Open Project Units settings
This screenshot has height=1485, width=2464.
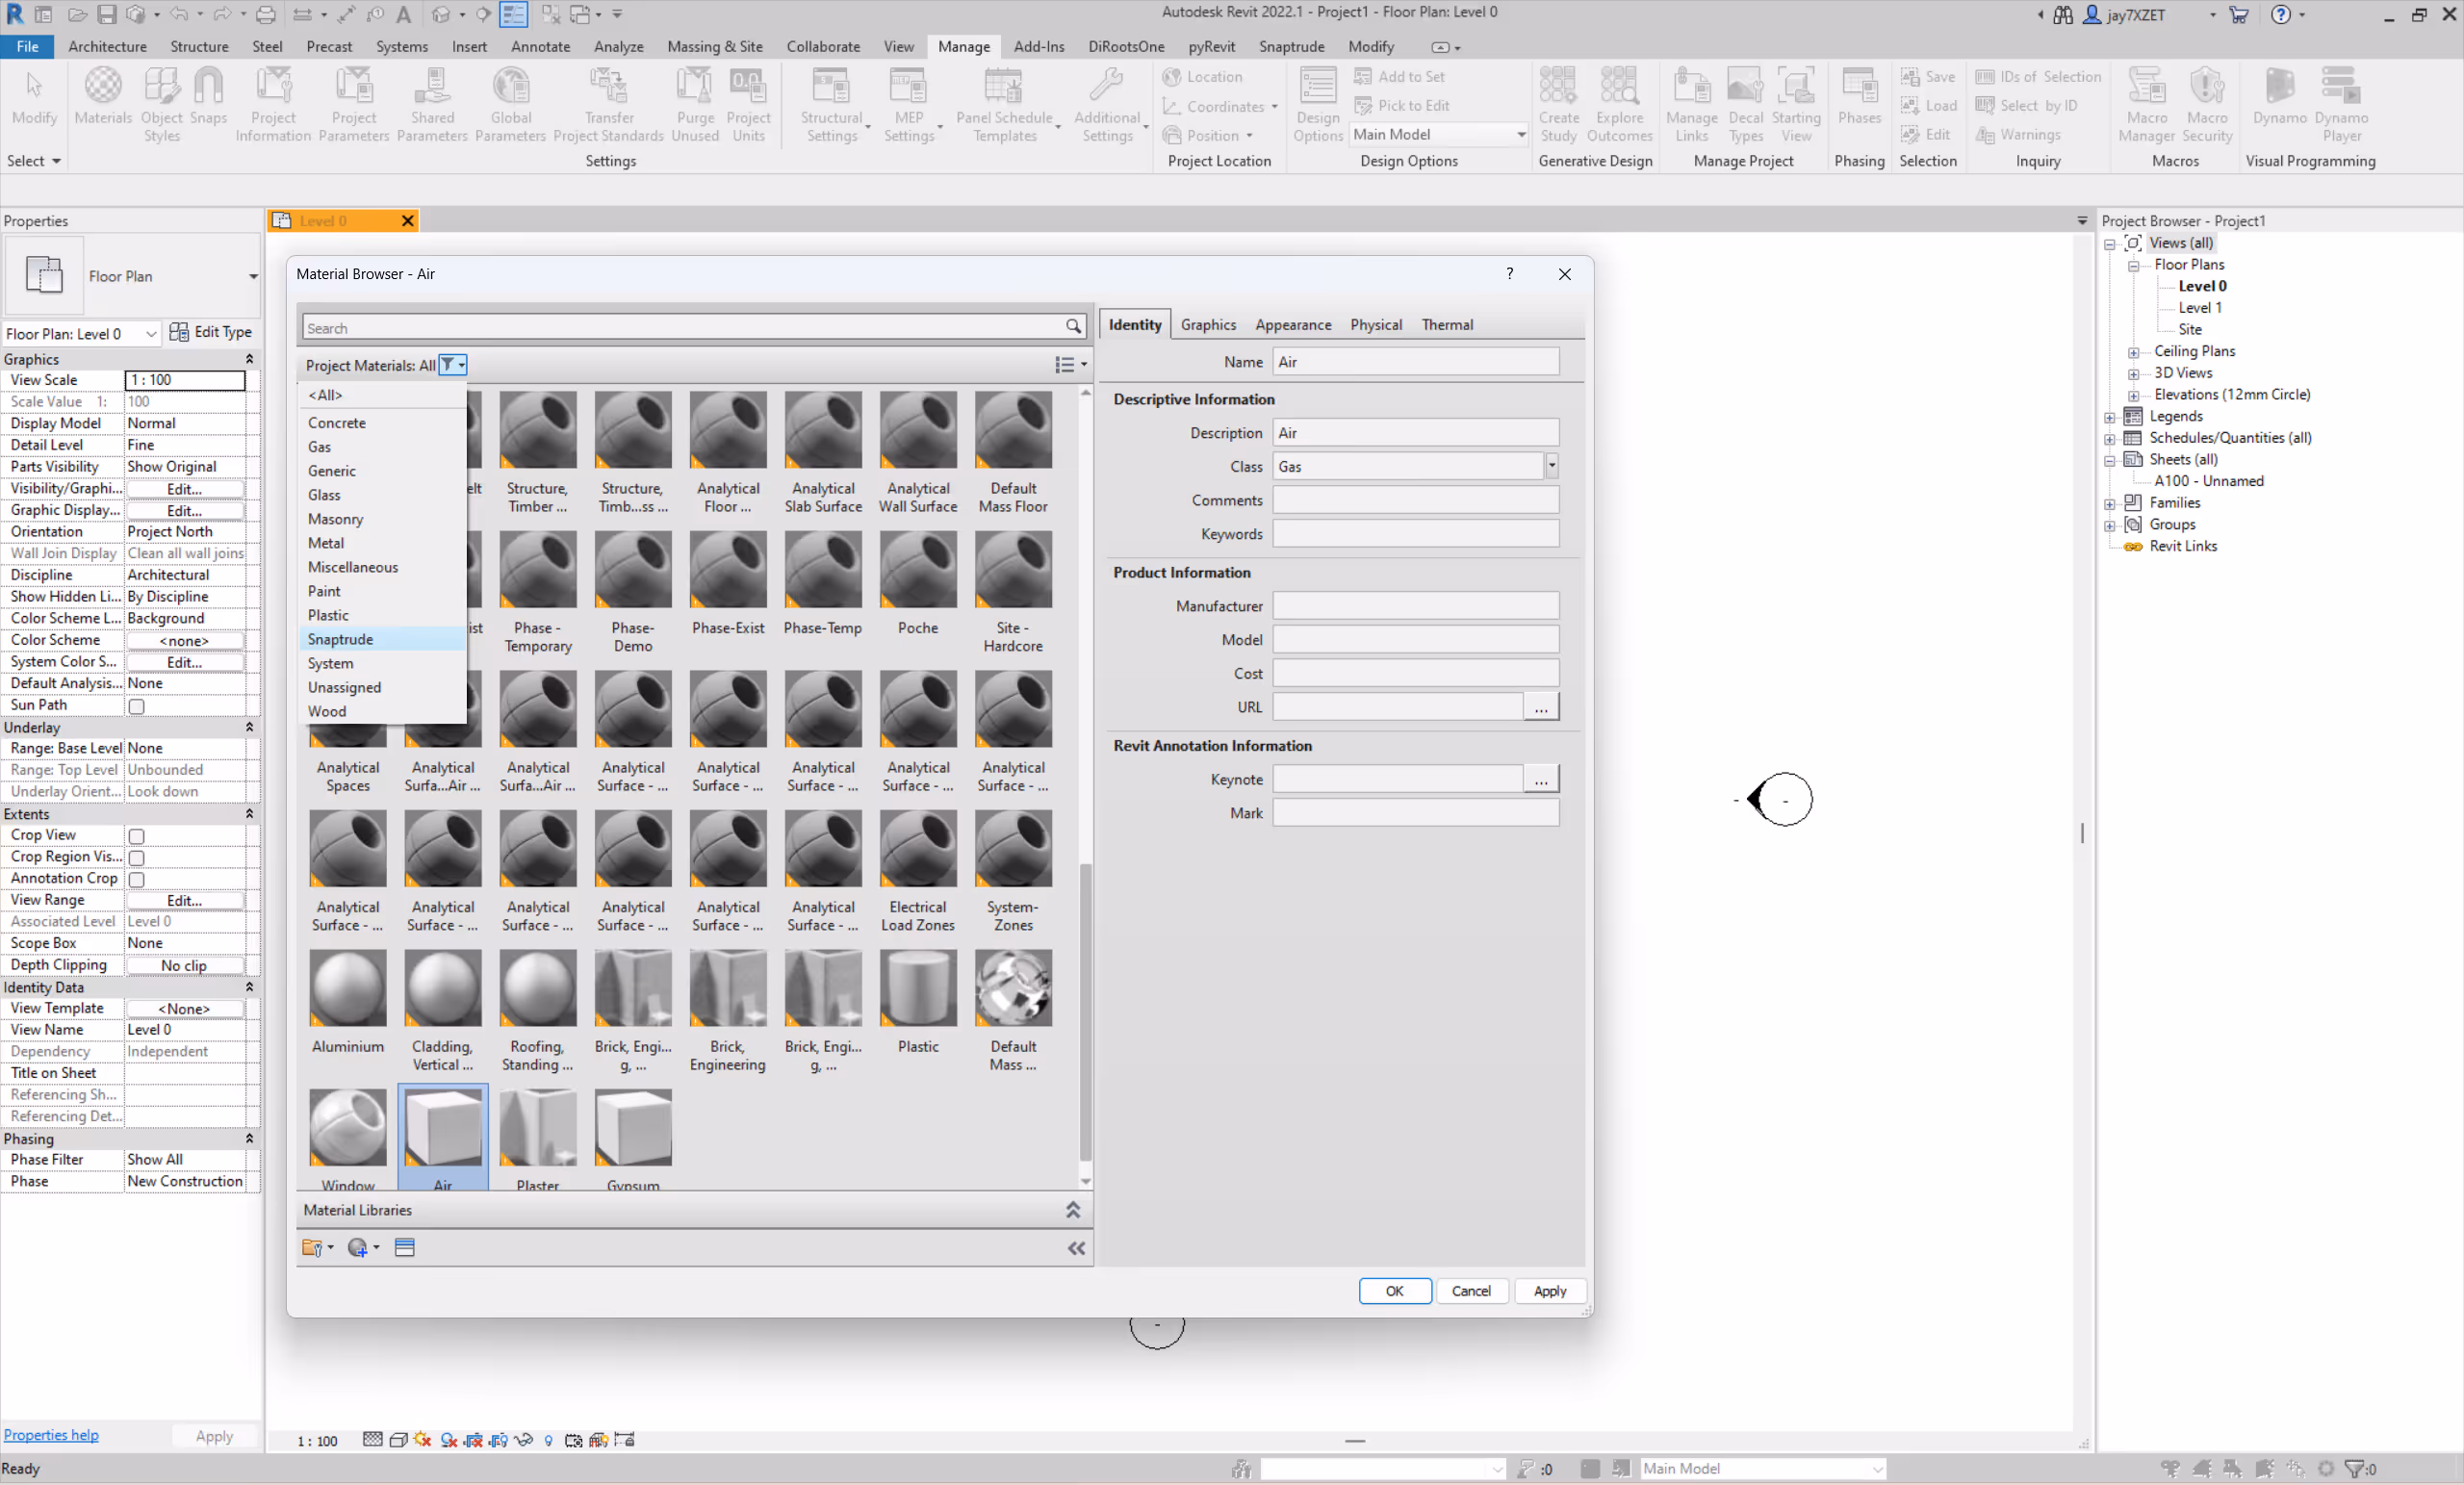pos(748,105)
